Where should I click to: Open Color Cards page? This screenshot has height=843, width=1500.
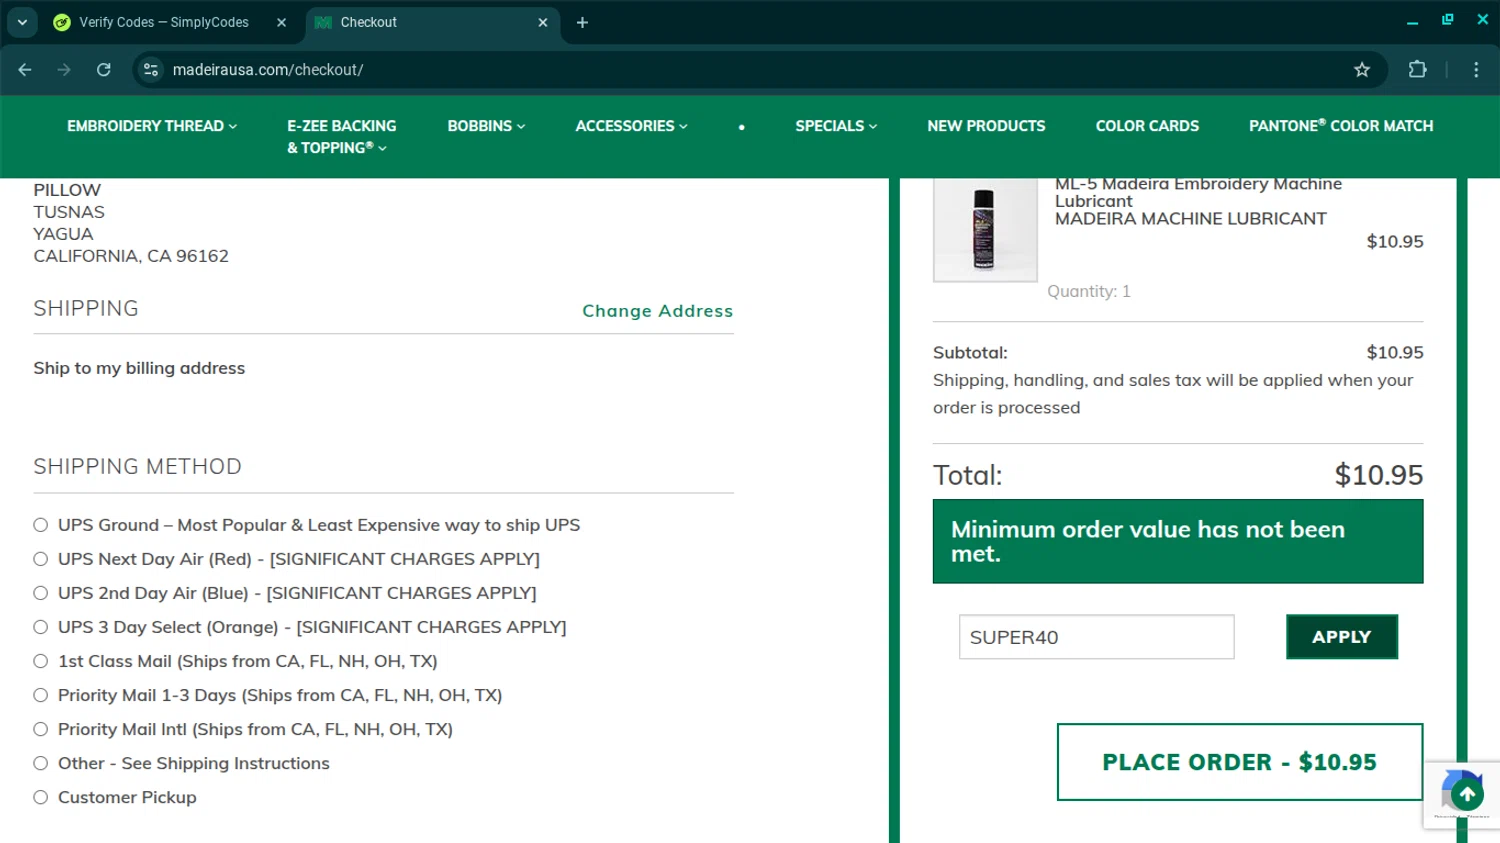click(1147, 126)
